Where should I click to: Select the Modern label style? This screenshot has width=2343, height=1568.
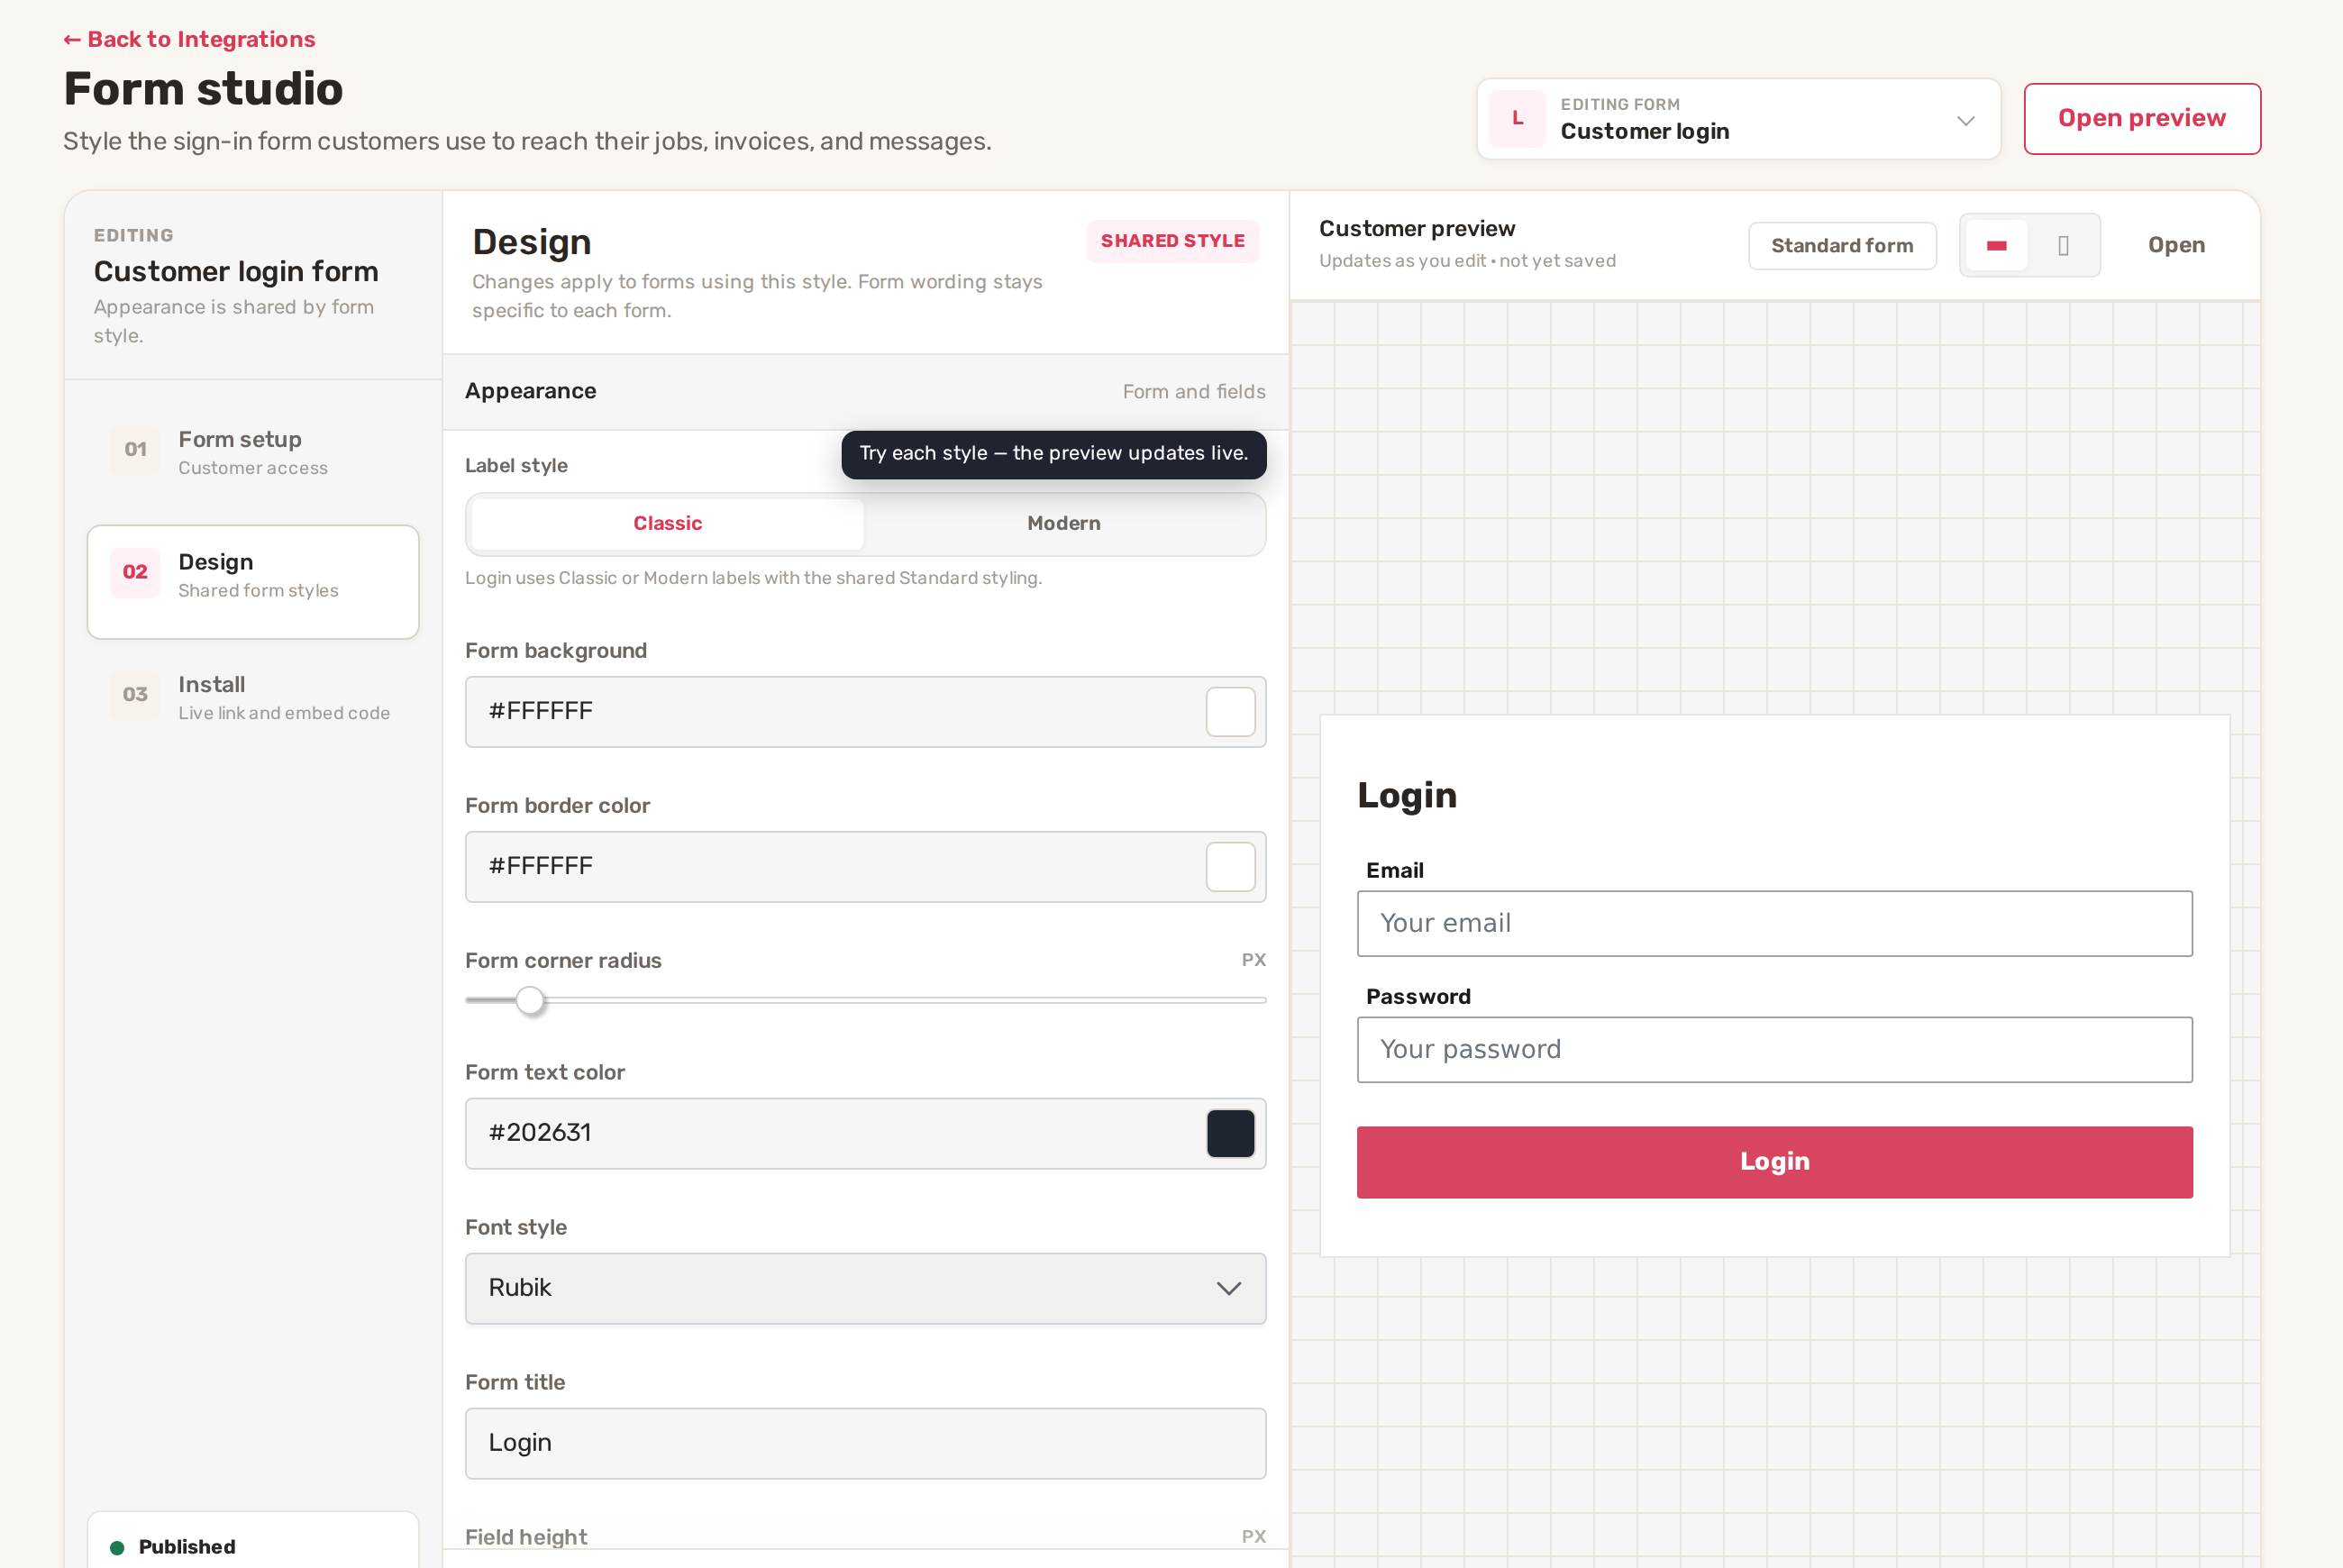point(1063,524)
